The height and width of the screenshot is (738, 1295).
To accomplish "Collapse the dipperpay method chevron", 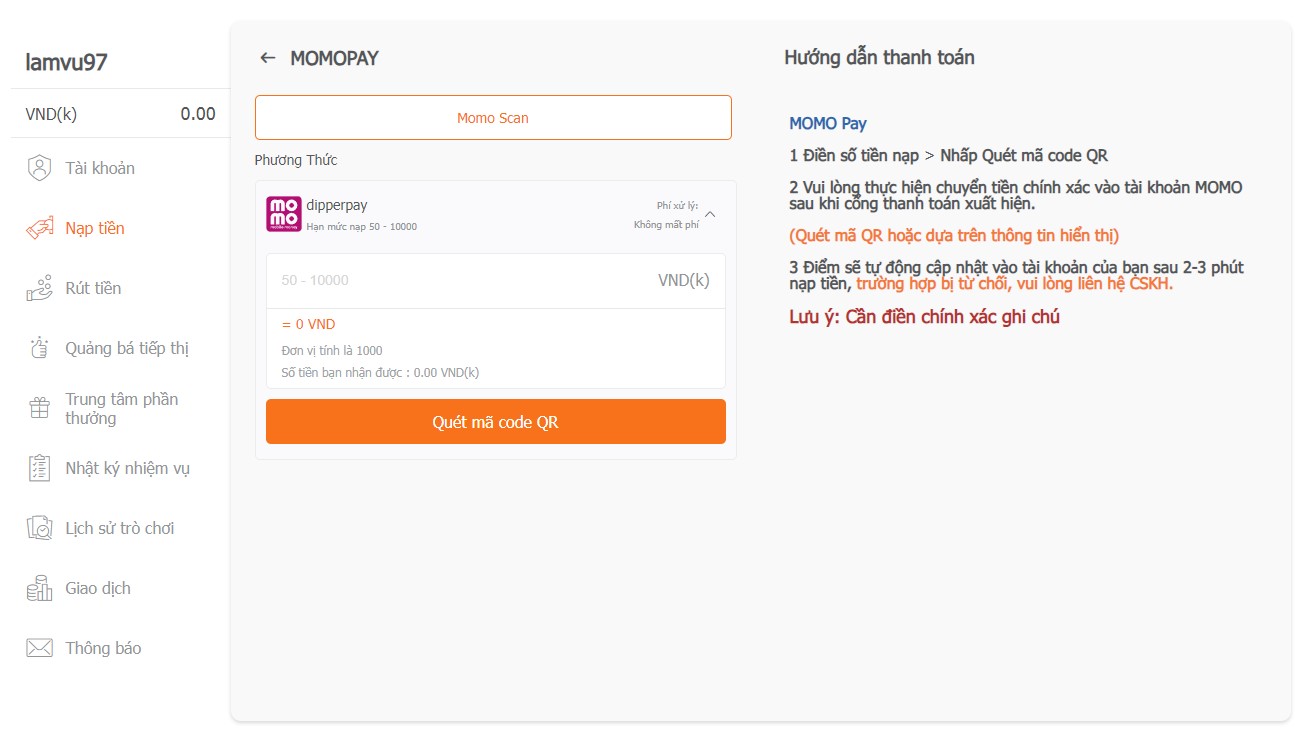I will 710,213.
